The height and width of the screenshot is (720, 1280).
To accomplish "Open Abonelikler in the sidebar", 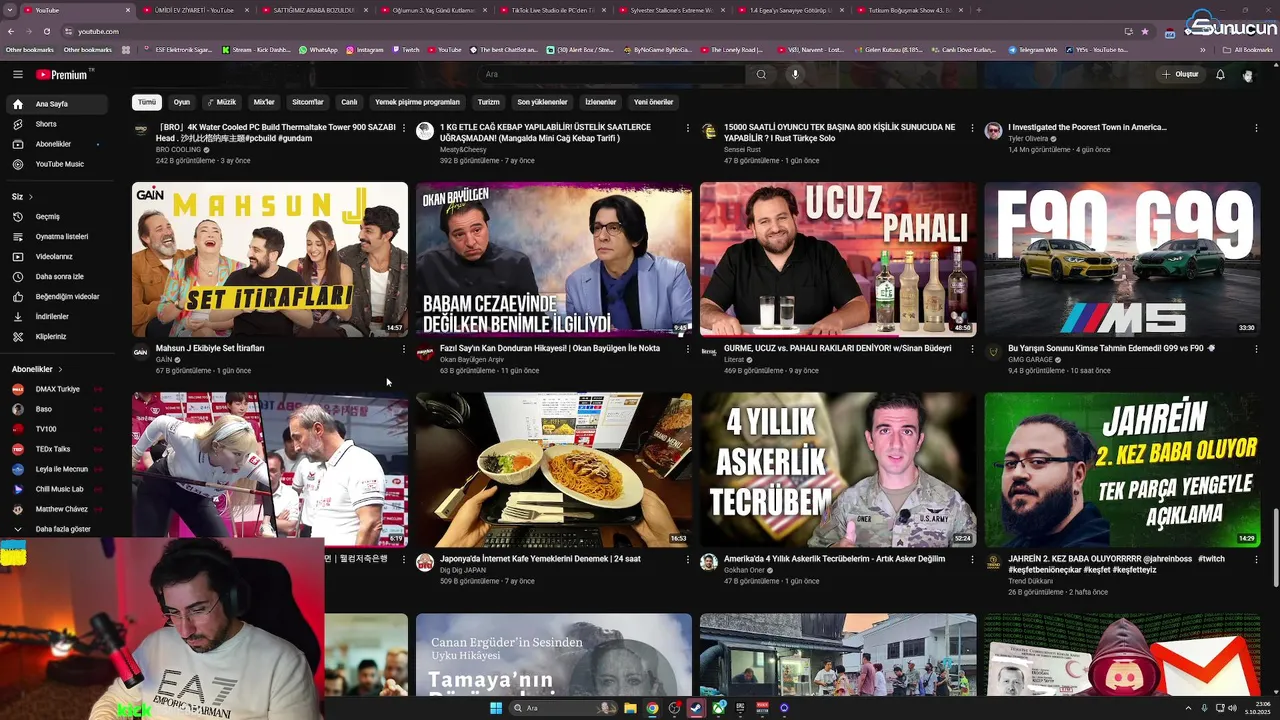I will tap(58, 144).
